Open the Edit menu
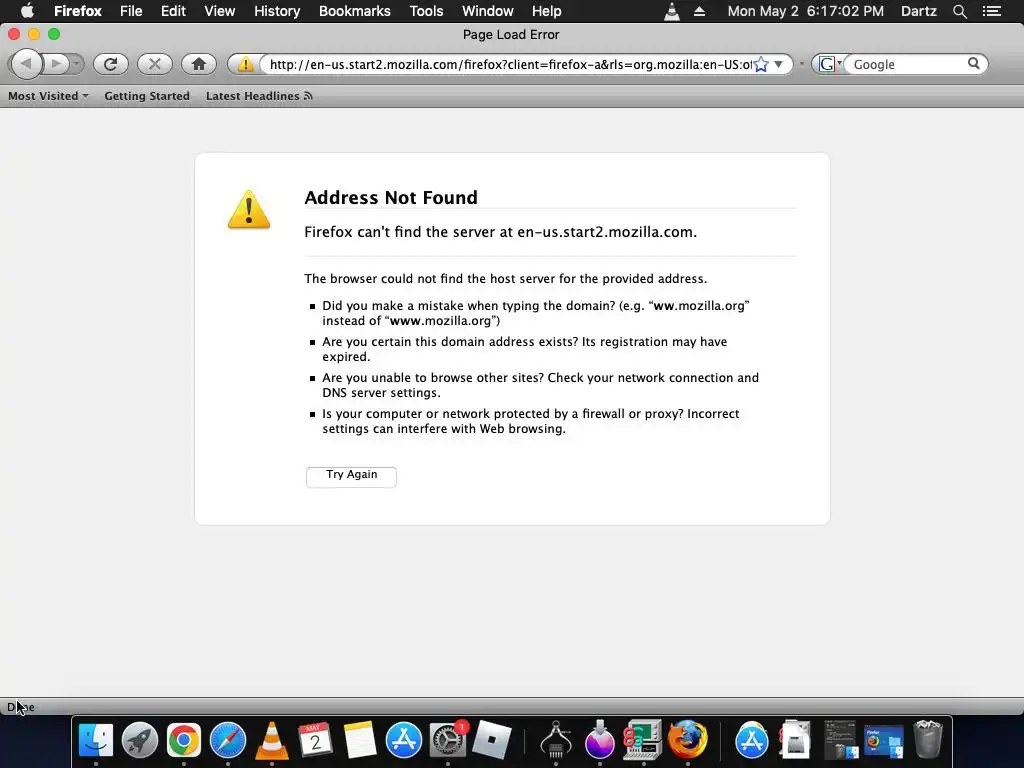This screenshot has height=768, width=1024. (x=173, y=11)
